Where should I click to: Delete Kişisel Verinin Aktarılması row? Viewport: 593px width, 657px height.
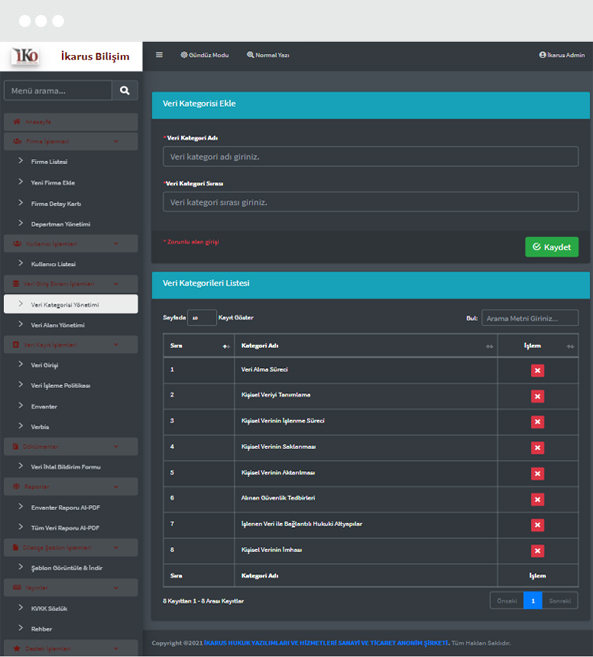538,473
